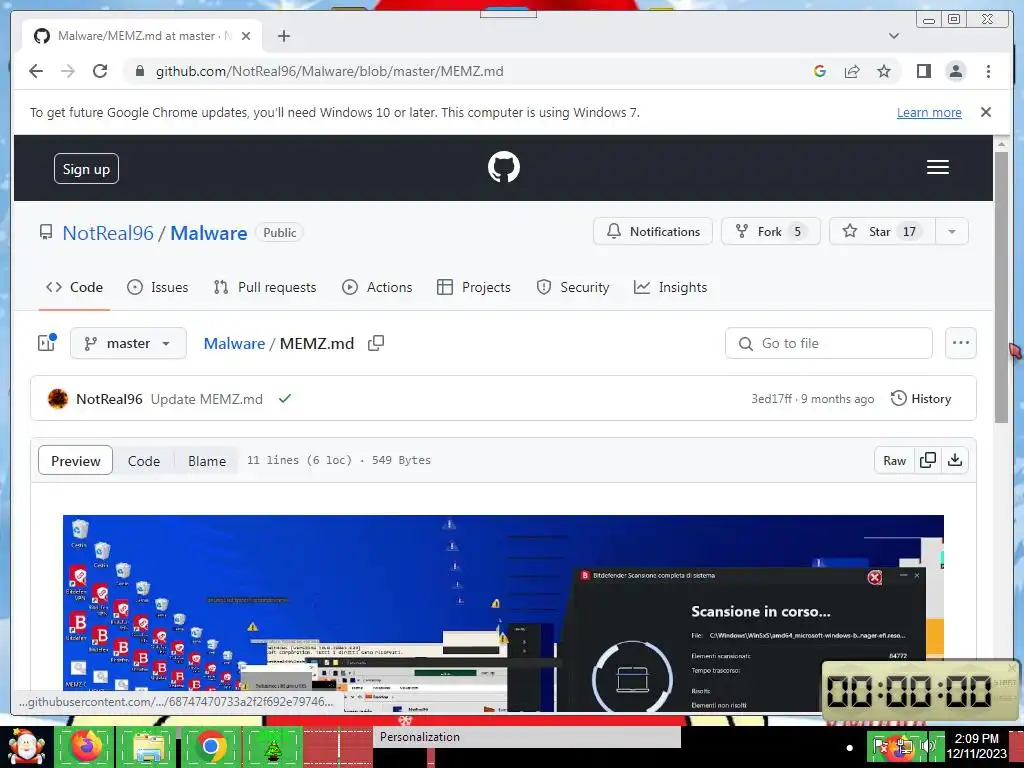
Task: Switch to the Issues tab
Action: coord(157,287)
